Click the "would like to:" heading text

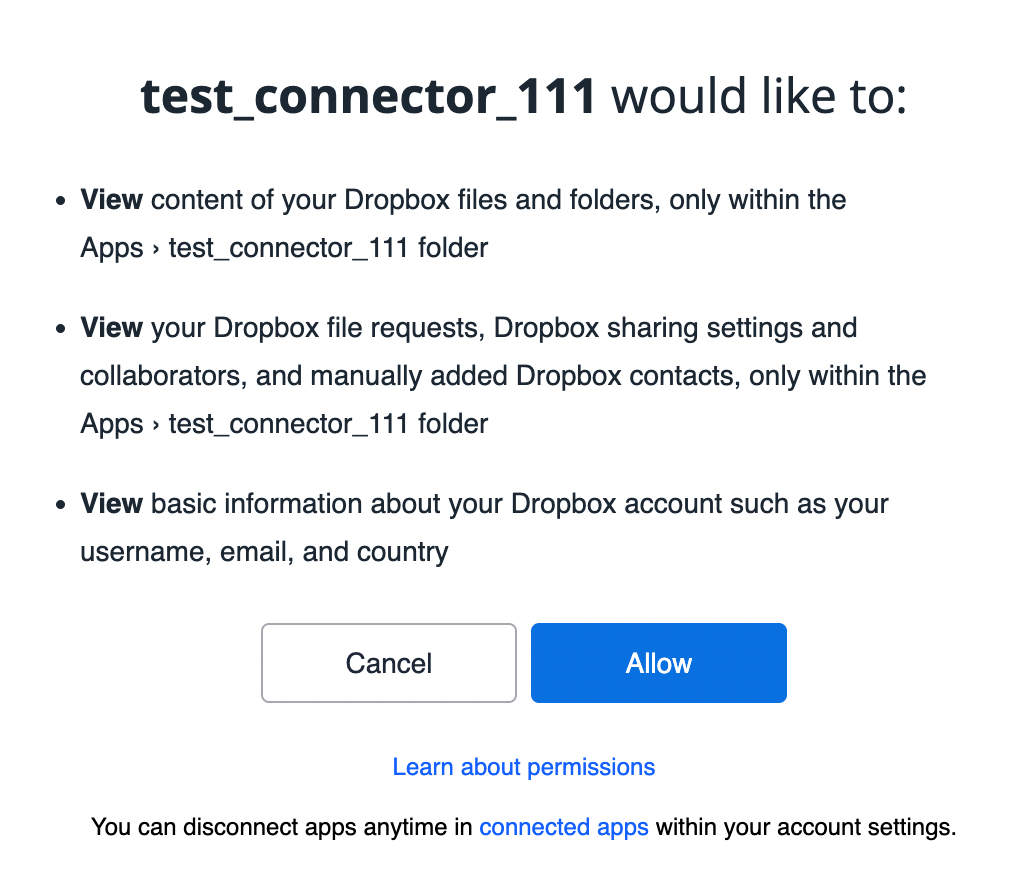[758, 97]
